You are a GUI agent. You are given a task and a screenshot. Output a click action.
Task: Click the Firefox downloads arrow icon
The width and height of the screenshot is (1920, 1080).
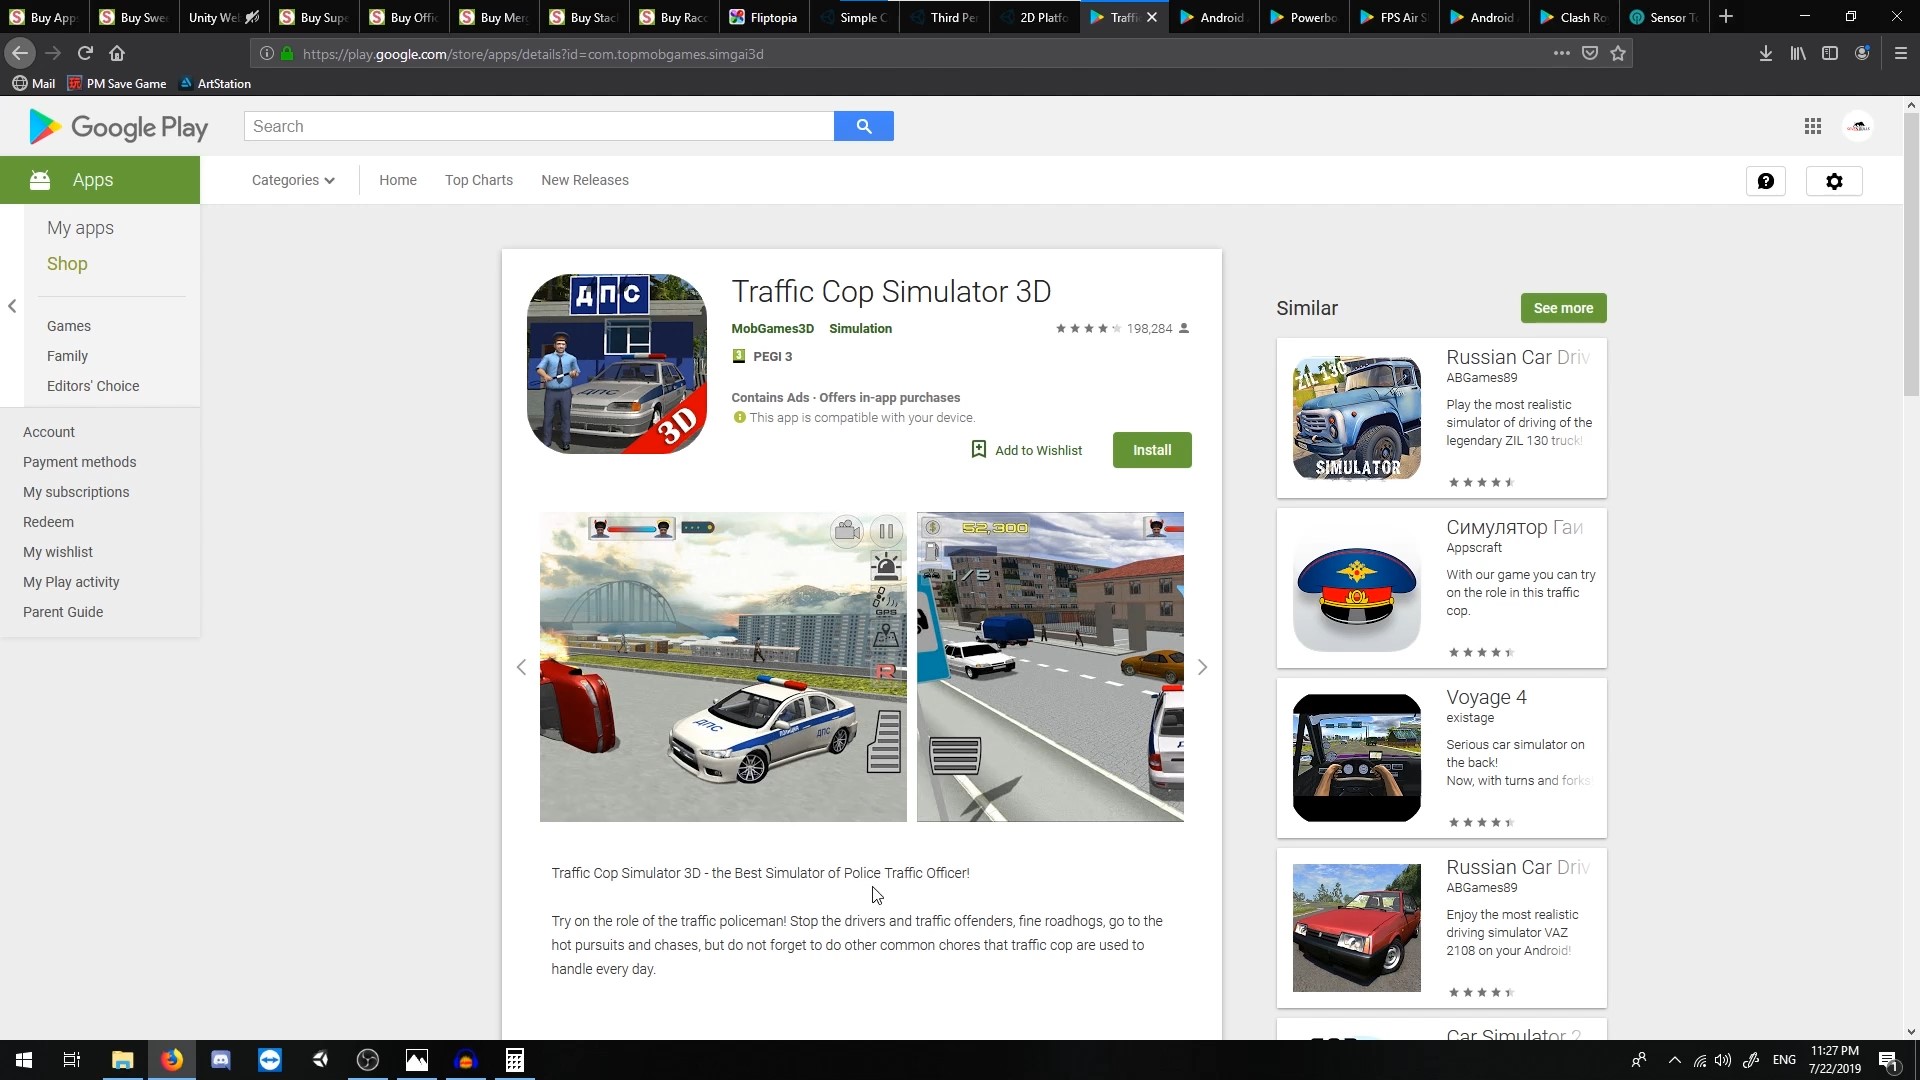click(1765, 53)
